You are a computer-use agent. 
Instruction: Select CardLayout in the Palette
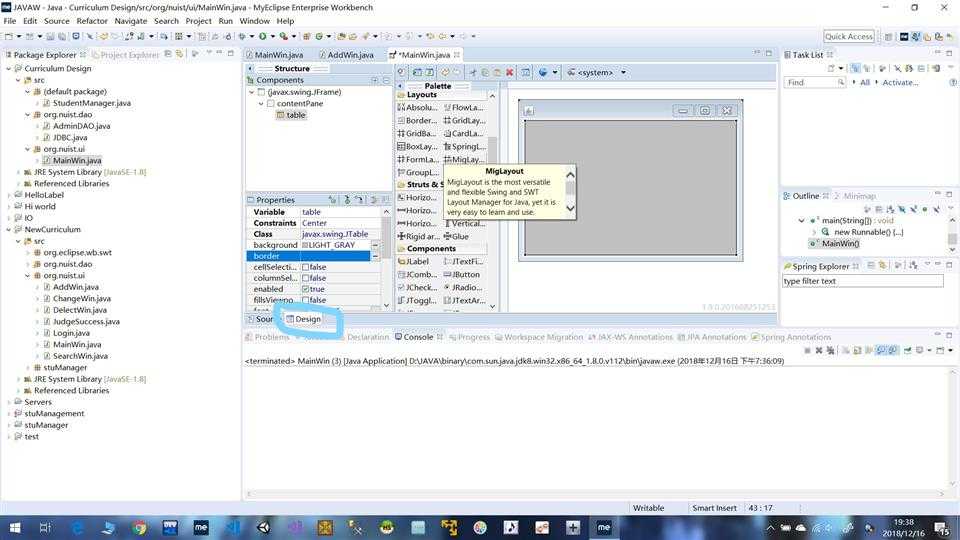(x=463, y=133)
